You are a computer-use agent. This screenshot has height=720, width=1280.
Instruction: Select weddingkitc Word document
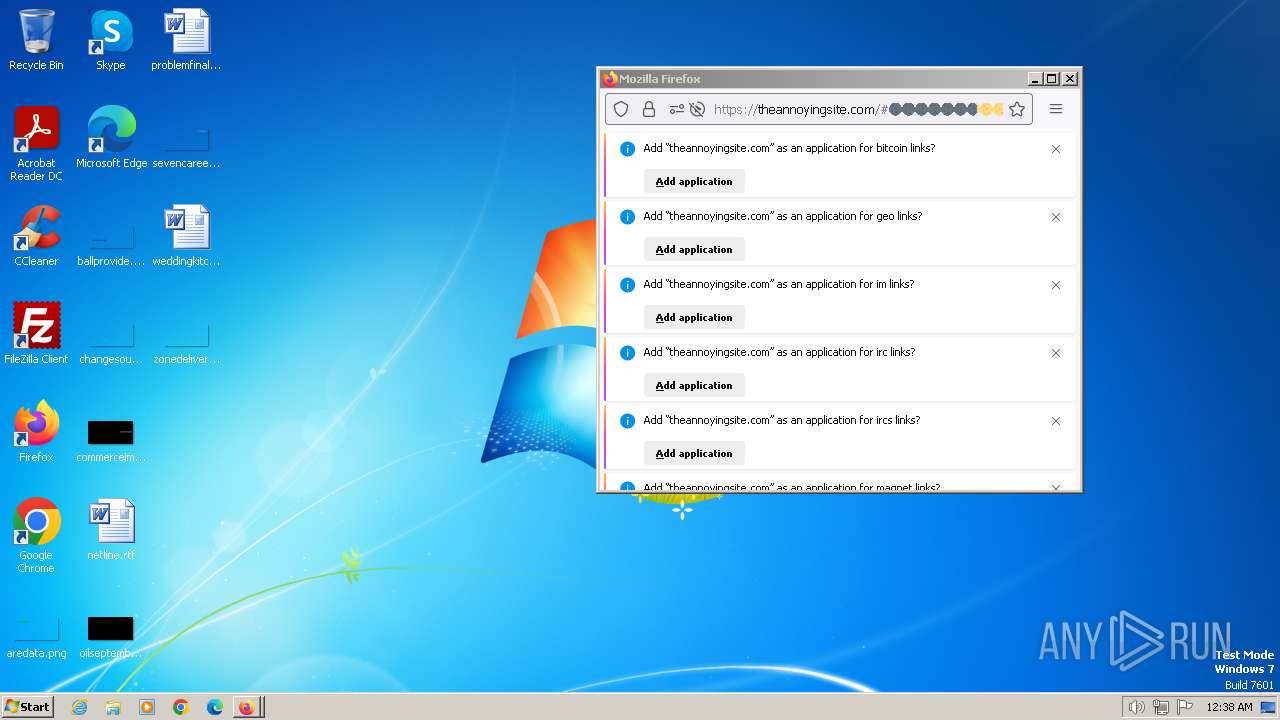[x=186, y=236]
